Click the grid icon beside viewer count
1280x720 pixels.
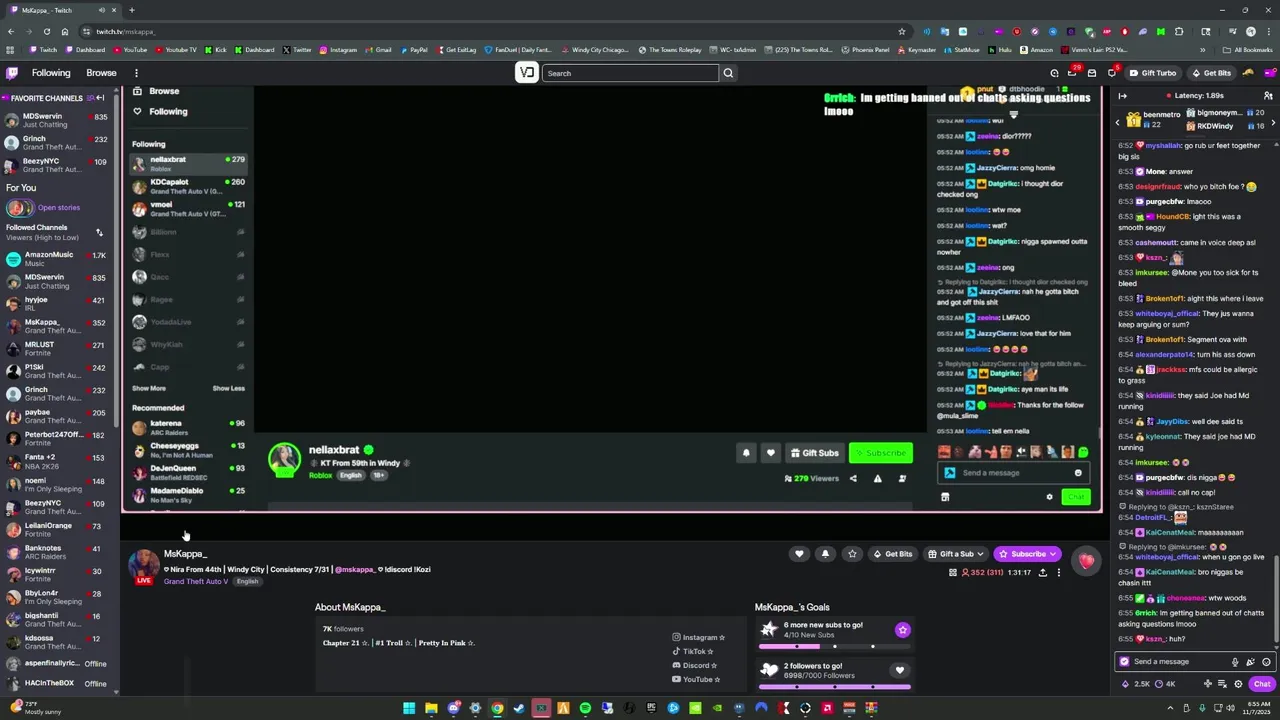point(952,573)
